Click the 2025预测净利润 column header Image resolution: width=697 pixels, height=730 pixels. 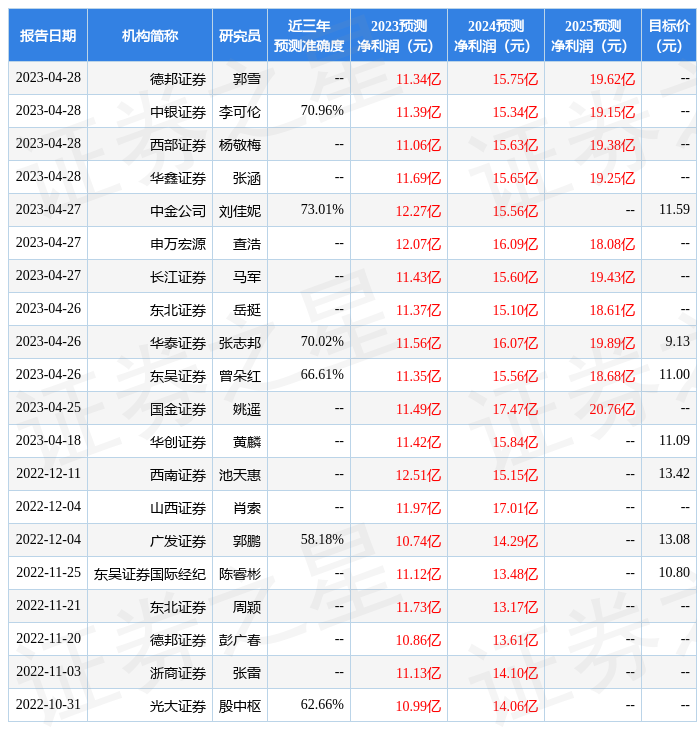tap(593, 35)
